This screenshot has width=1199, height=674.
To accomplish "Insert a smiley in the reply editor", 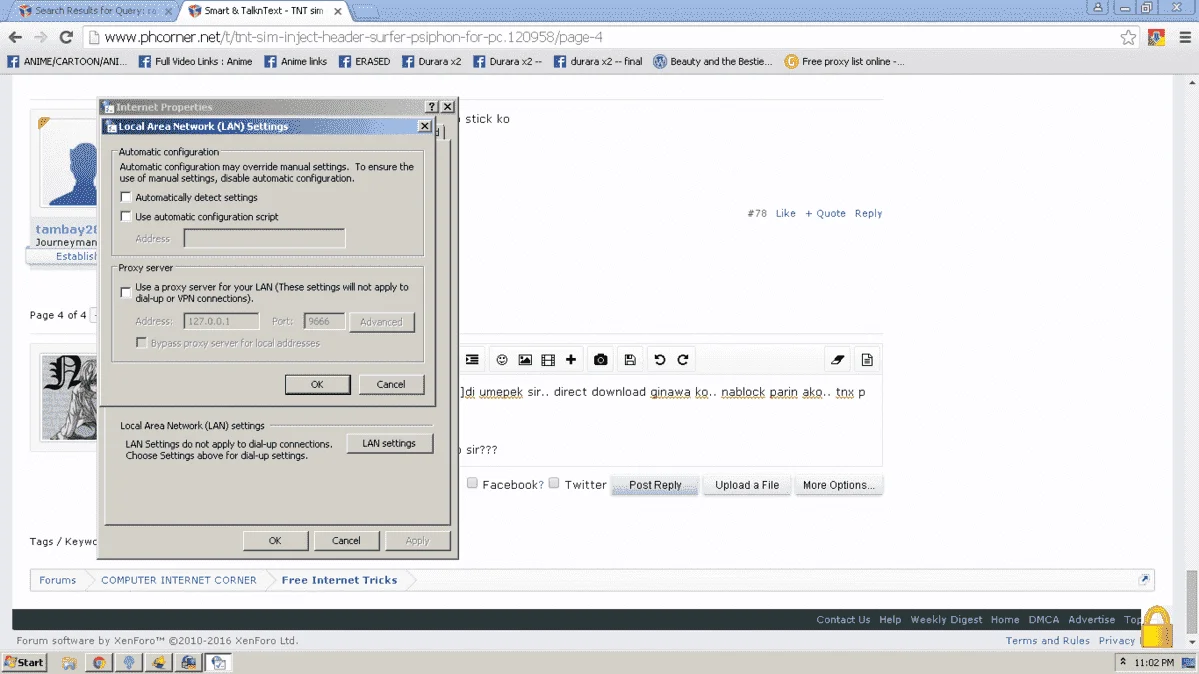I will point(502,360).
